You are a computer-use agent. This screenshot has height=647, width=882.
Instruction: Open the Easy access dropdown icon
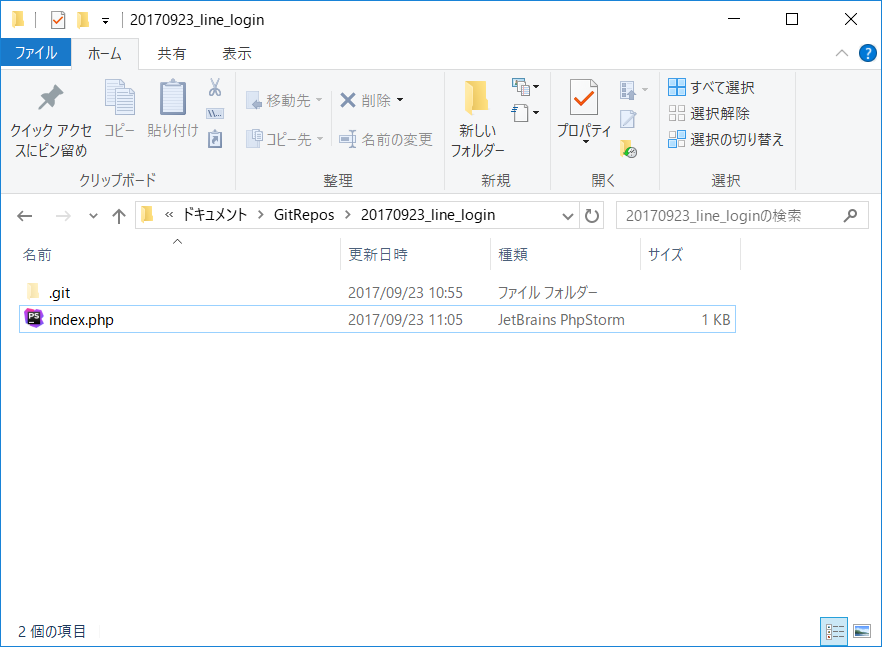pos(525,113)
